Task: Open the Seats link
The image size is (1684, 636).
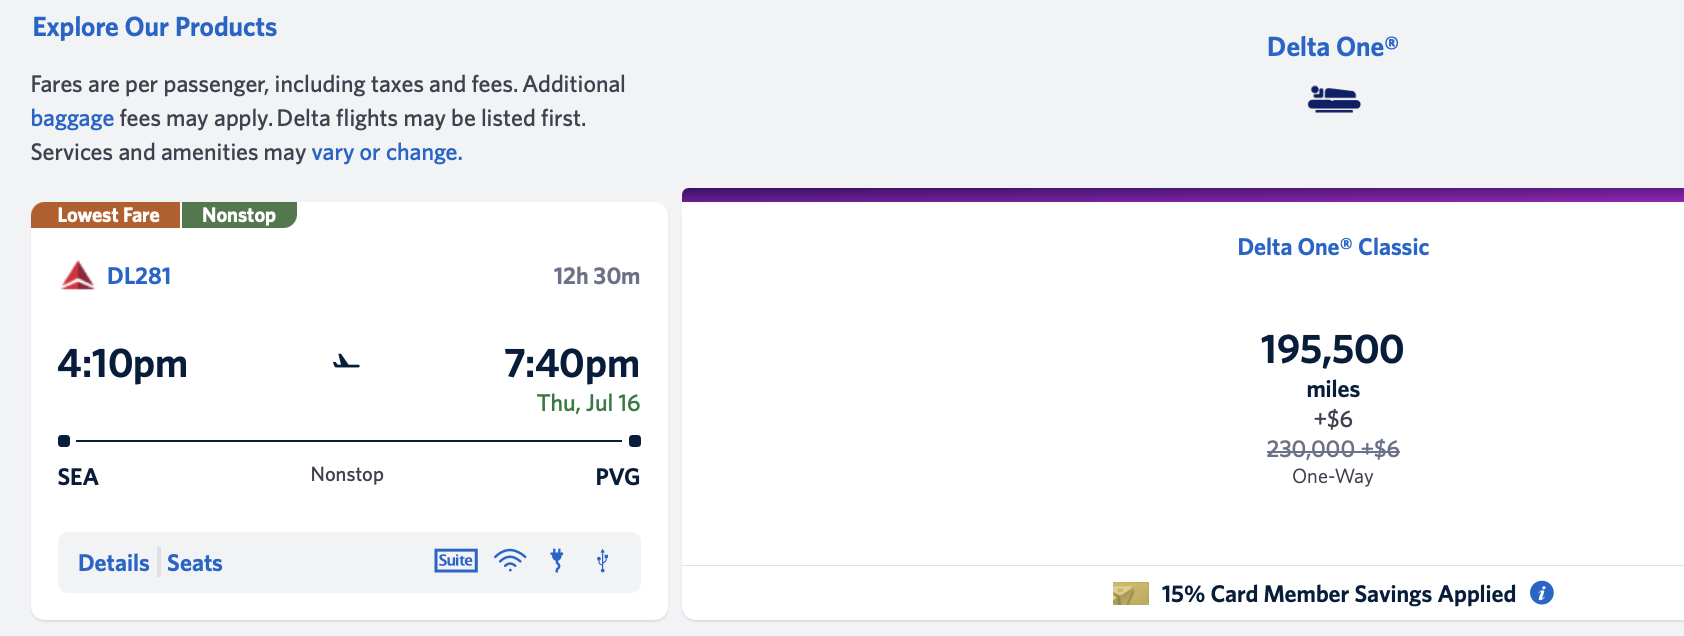Action: pos(194,562)
